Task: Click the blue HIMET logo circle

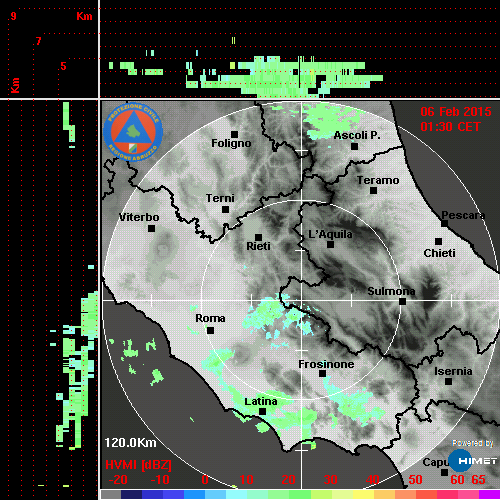Action: (460, 461)
